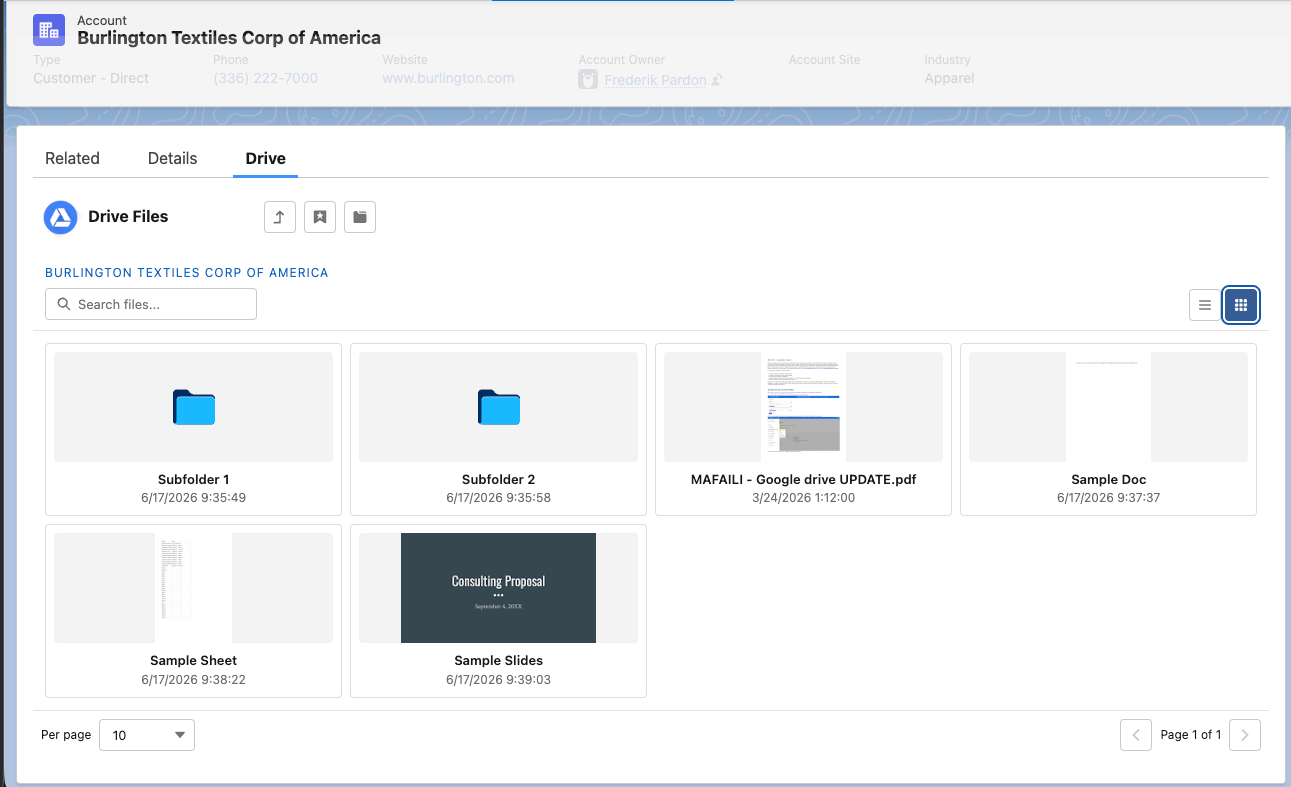Open the Related tab
1291x787 pixels.
tap(72, 158)
